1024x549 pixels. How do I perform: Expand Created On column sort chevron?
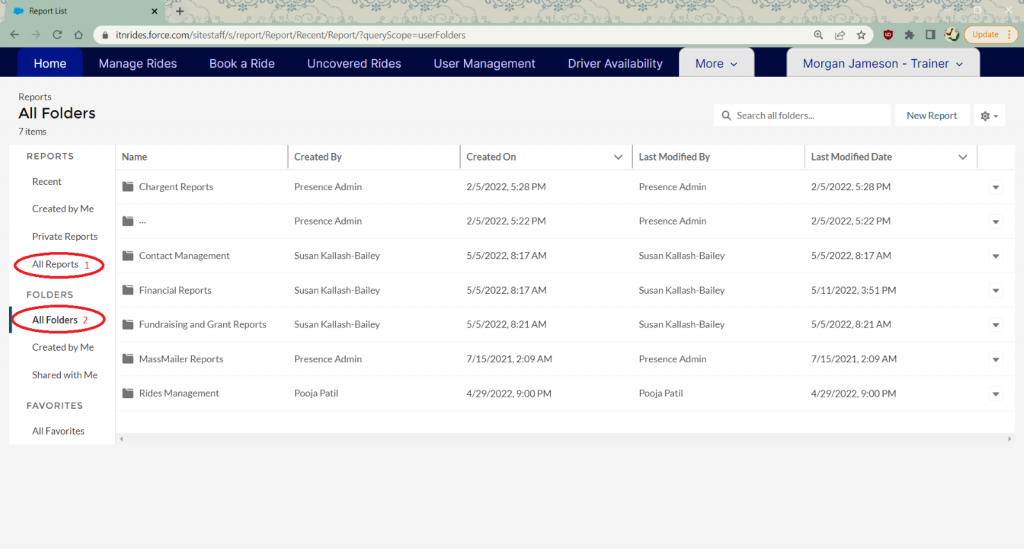pos(618,157)
